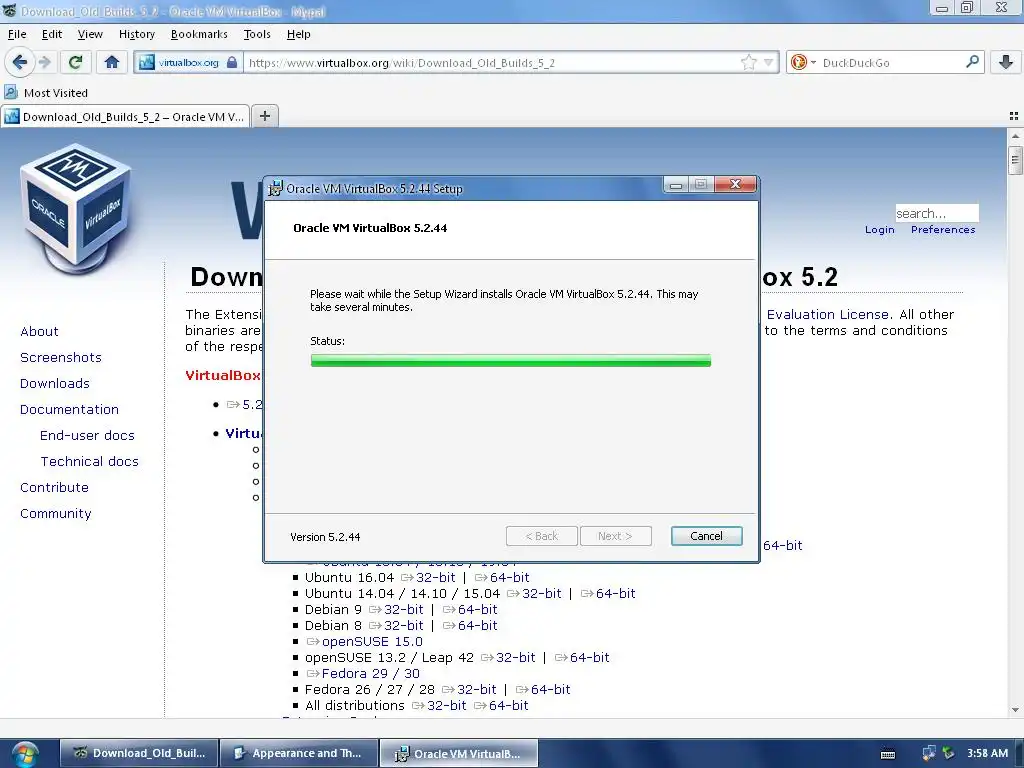Open the End-user docs link
Image resolution: width=1024 pixels, height=768 pixels.
[88, 436]
